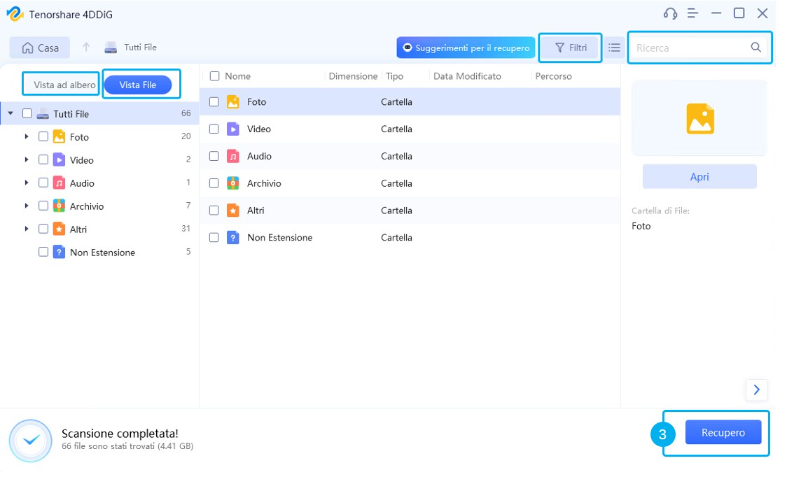Viewport: 787px width, 484px height.
Task: Click the blue next arrow in preview panel
Action: 756,390
